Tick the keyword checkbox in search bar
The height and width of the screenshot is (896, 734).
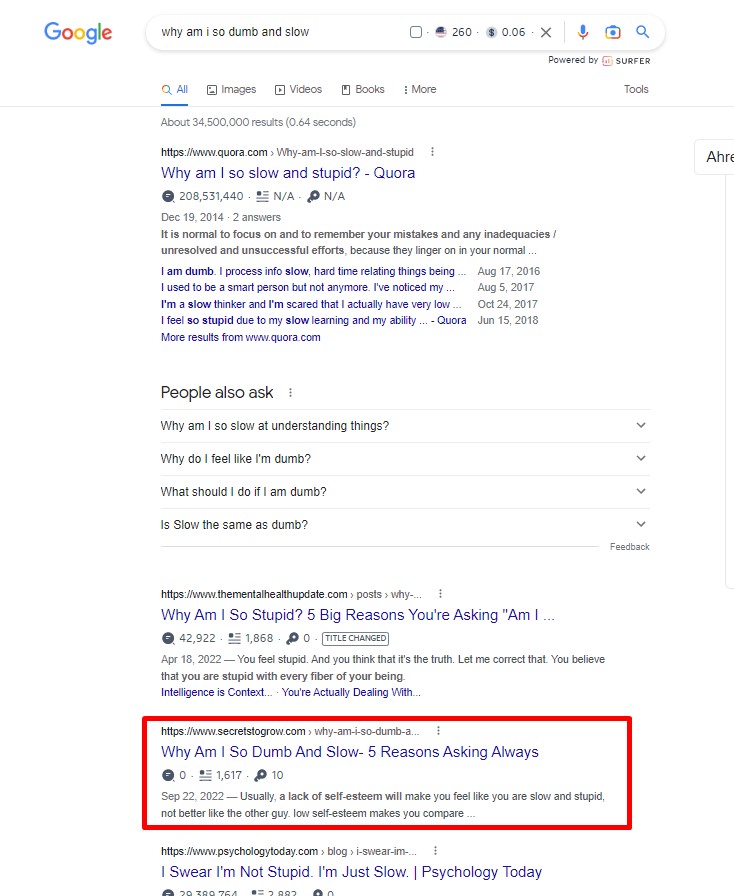coord(416,32)
